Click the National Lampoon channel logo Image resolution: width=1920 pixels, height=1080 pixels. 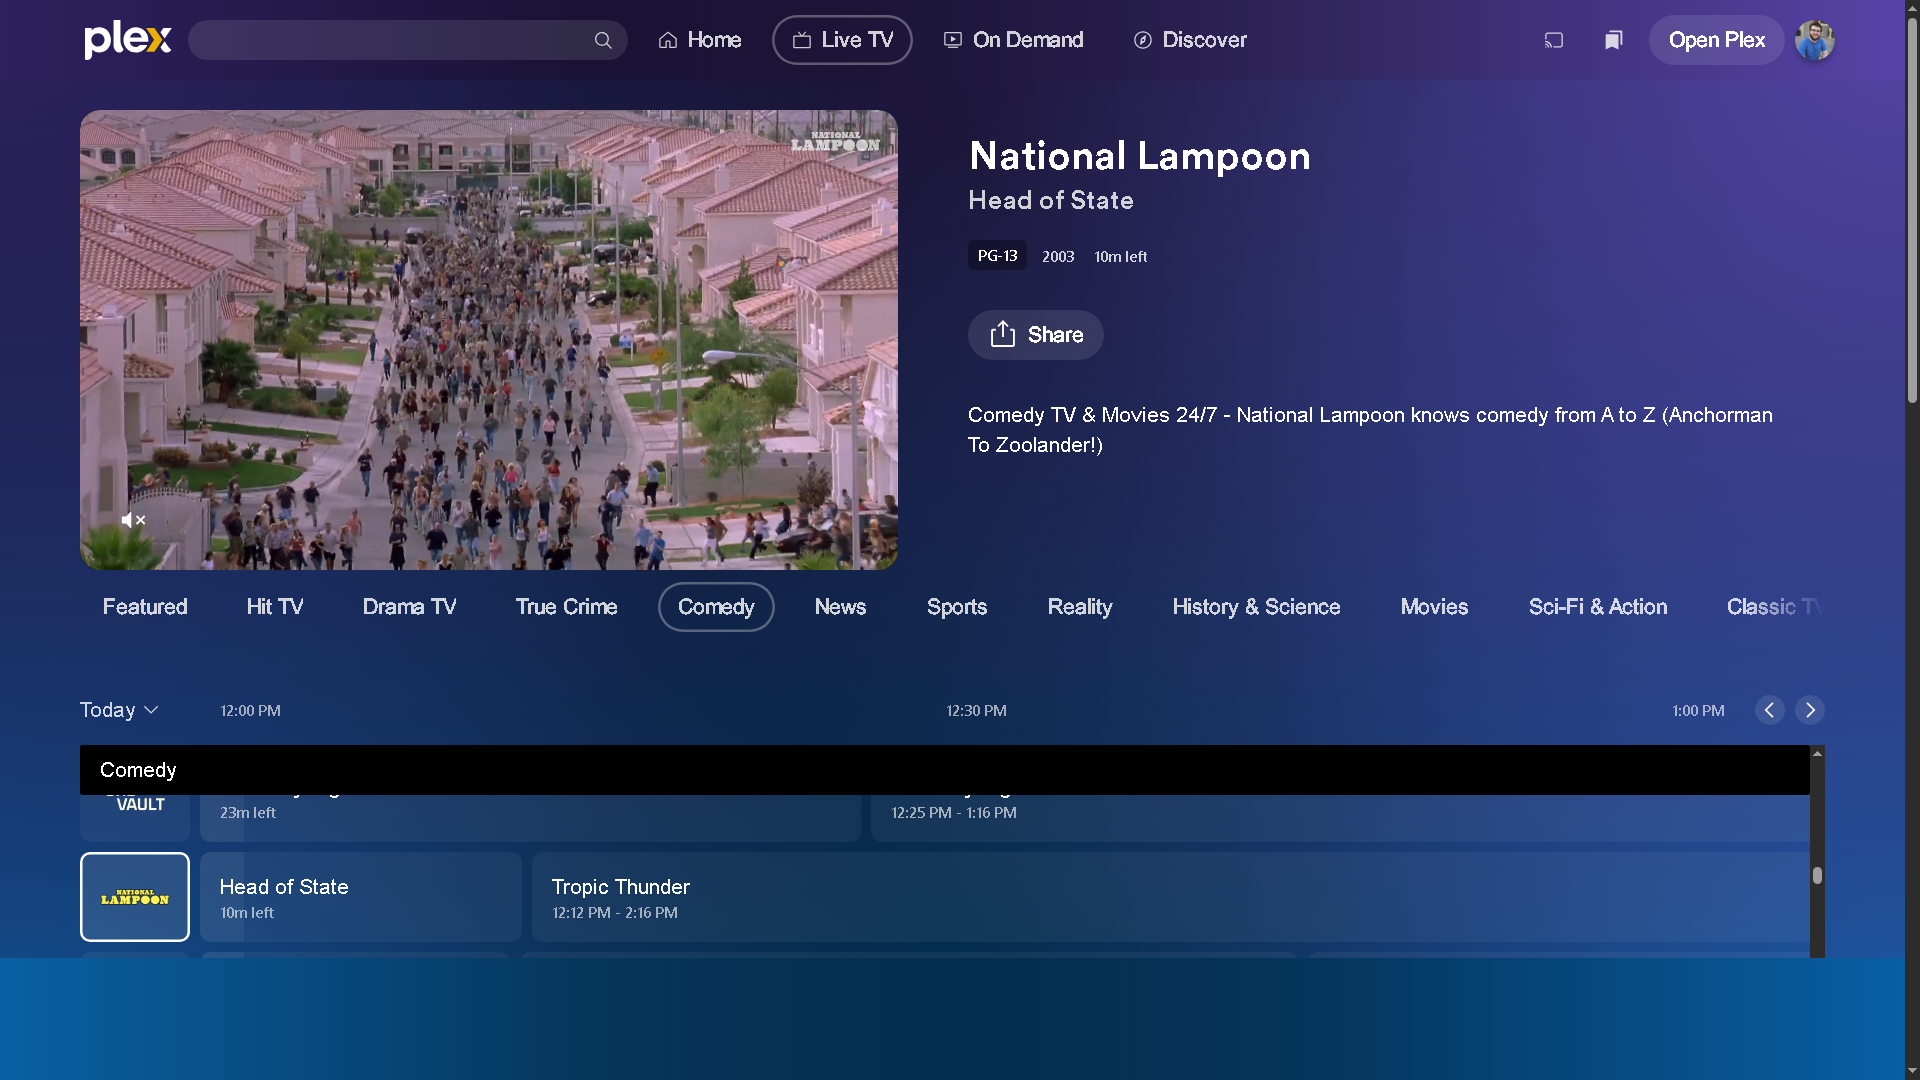pyautogui.click(x=135, y=897)
